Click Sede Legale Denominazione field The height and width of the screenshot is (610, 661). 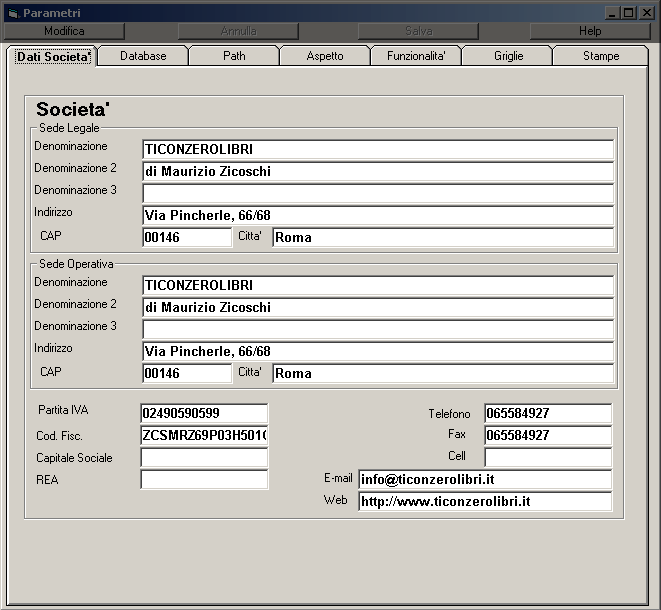(x=378, y=149)
